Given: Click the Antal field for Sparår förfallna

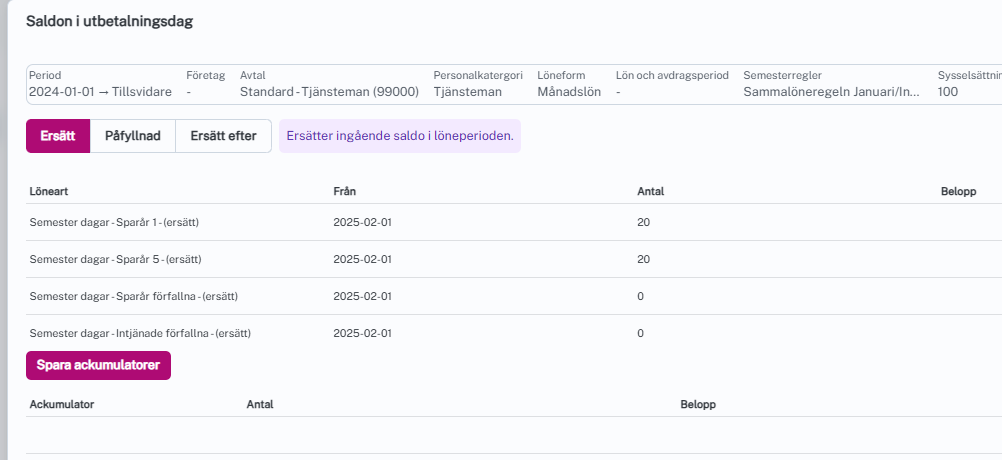Looking at the screenshot, I should pos(640,296).
